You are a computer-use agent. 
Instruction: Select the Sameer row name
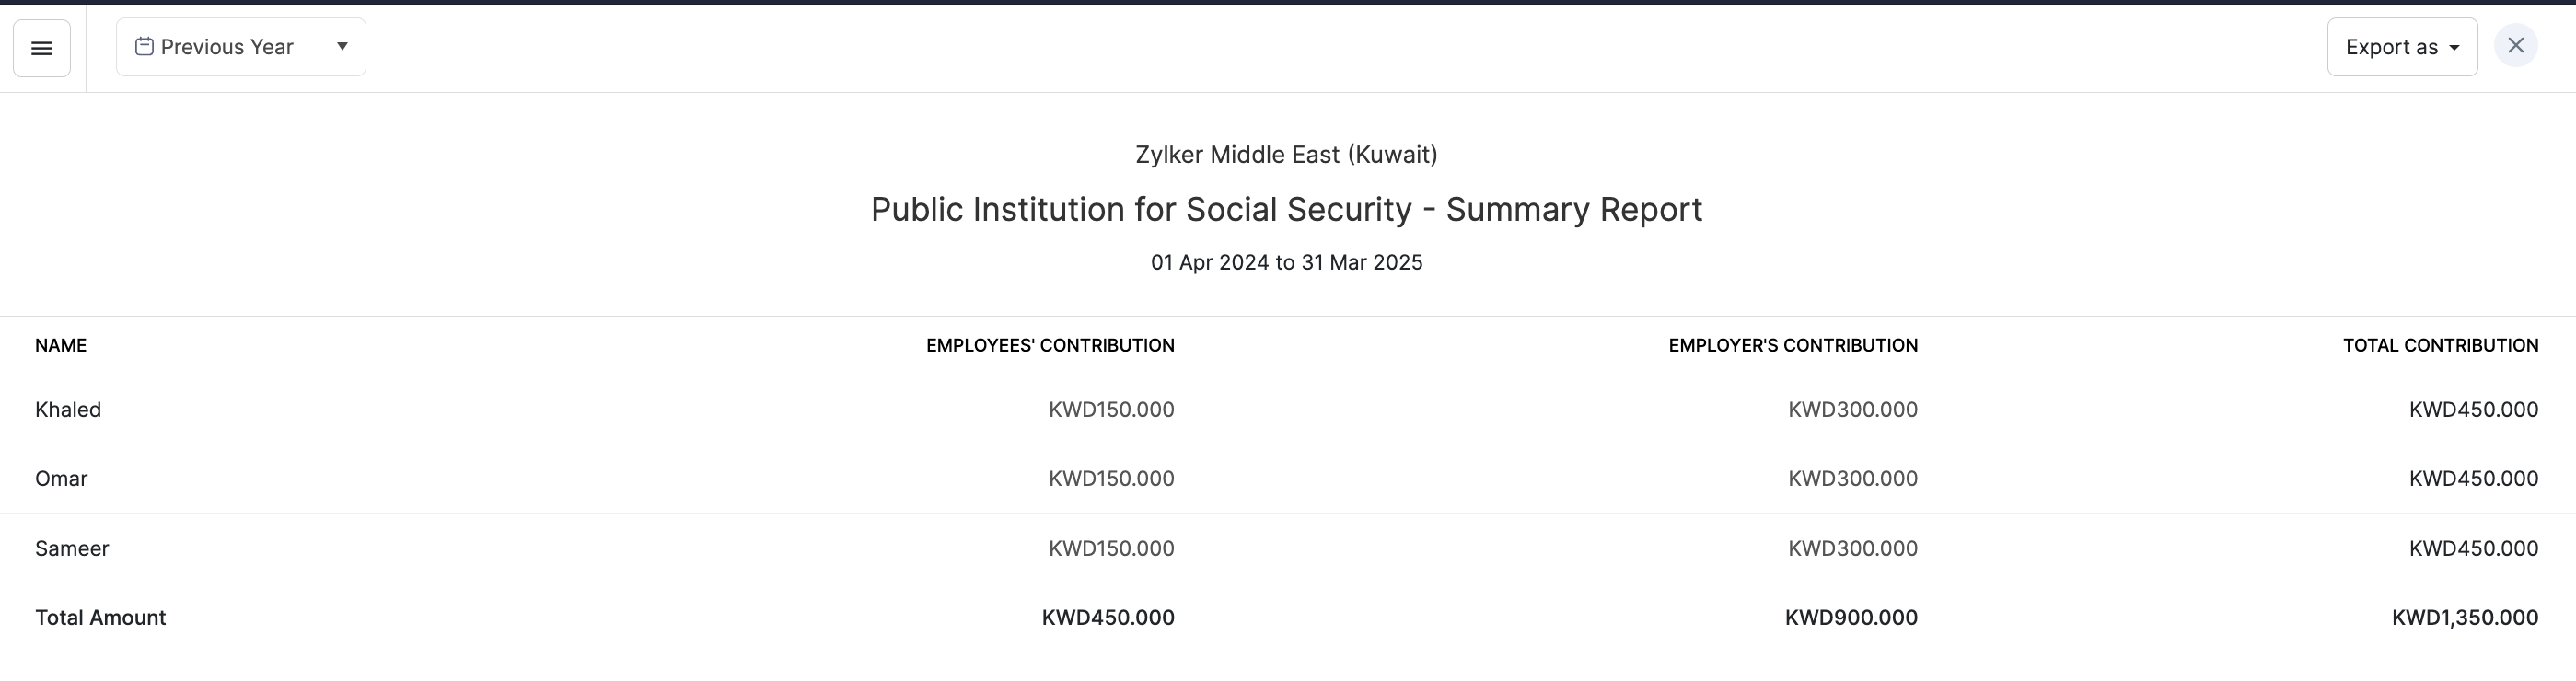click(x=72, y=549)
